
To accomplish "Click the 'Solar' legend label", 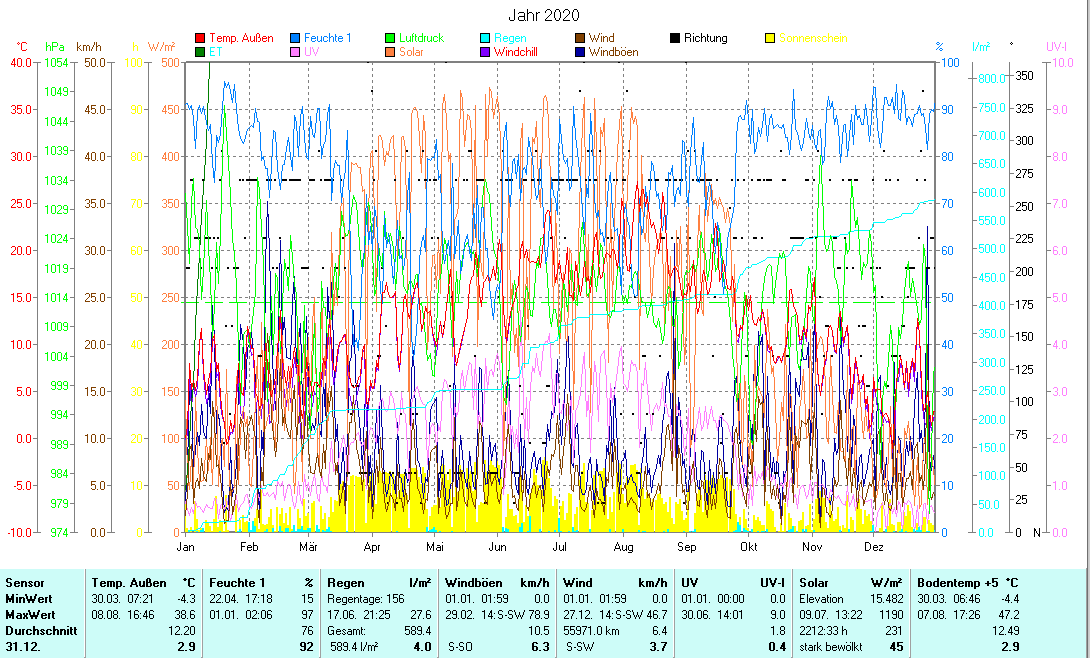I will point(412,52).
